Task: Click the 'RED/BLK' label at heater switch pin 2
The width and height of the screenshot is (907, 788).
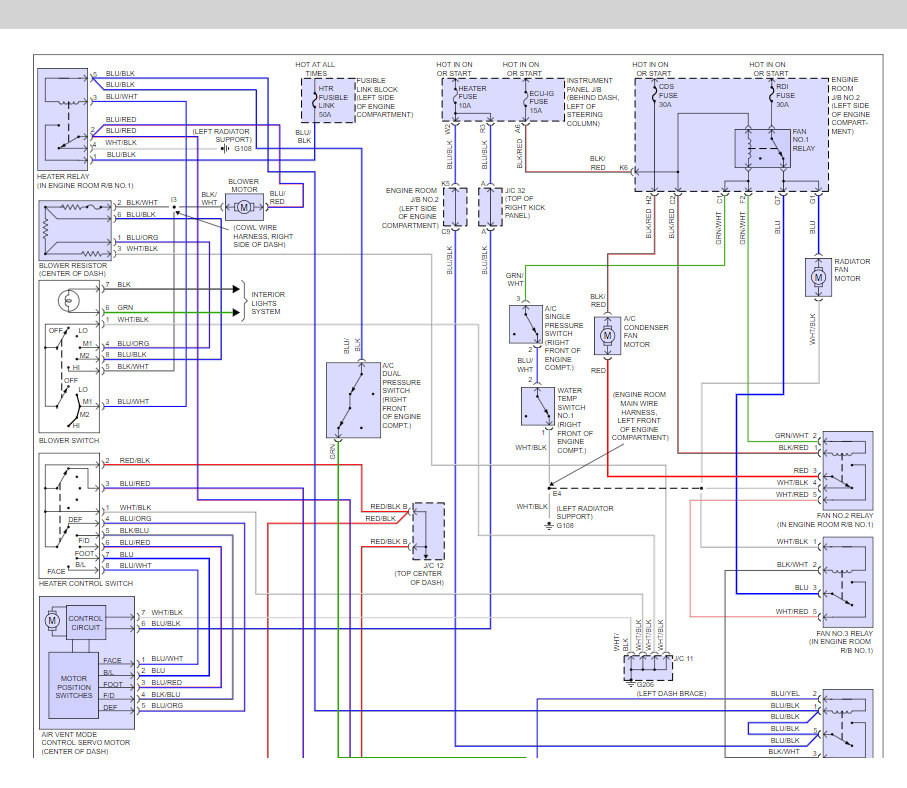Action: point(135,461)
